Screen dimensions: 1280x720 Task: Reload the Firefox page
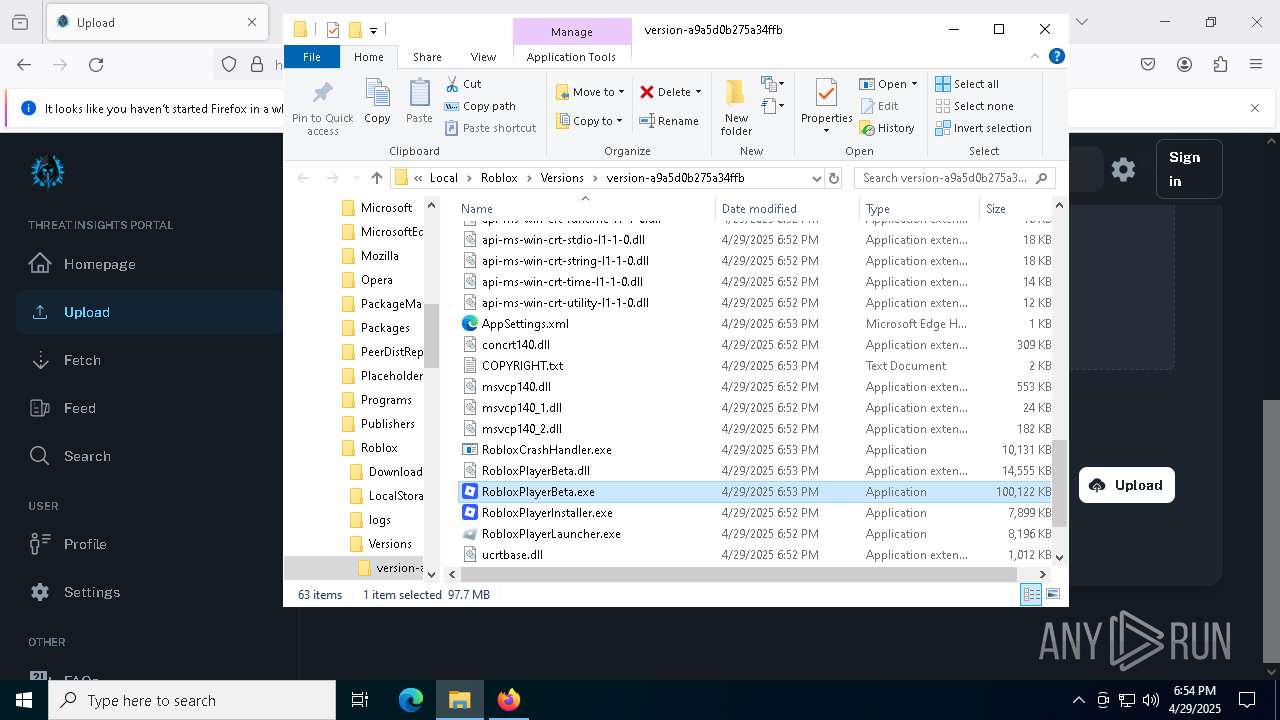(96, 64)
